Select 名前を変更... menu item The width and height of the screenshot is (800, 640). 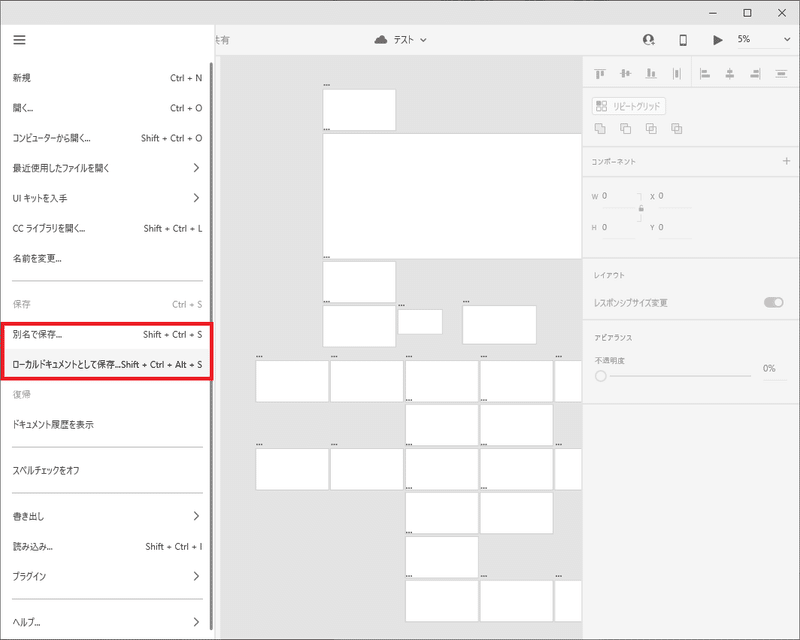point(107,258)
